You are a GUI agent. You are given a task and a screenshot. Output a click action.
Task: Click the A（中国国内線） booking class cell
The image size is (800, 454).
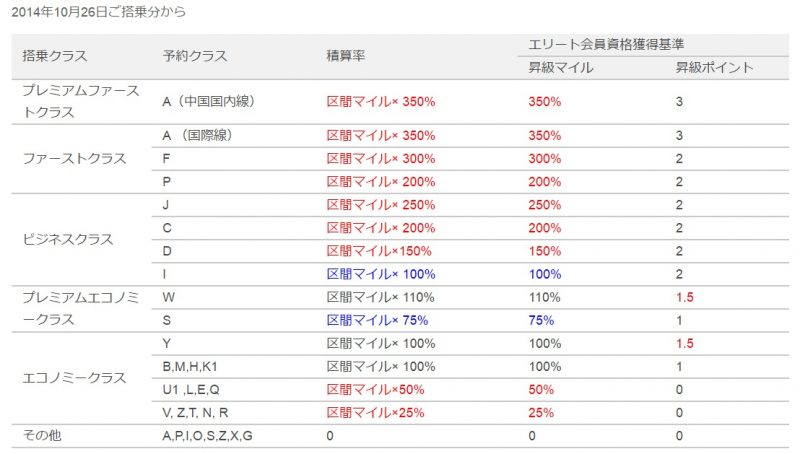coord(208,102)
